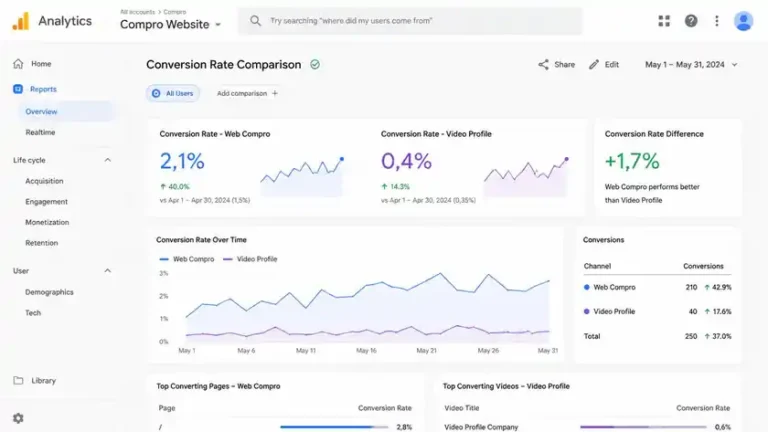
Task: Click the 2,1% Web Compro conversion rate
Action: (x=182, y=161)
